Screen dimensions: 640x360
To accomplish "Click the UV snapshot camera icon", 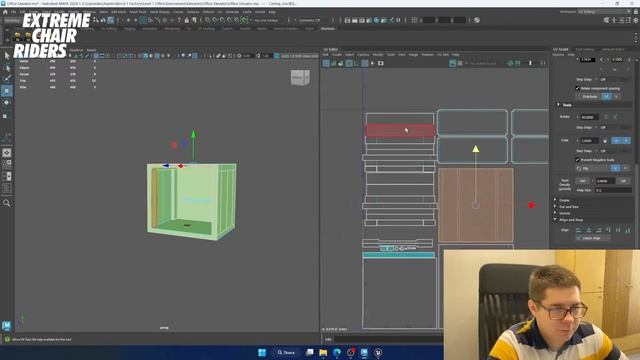I will click(380, 63).
